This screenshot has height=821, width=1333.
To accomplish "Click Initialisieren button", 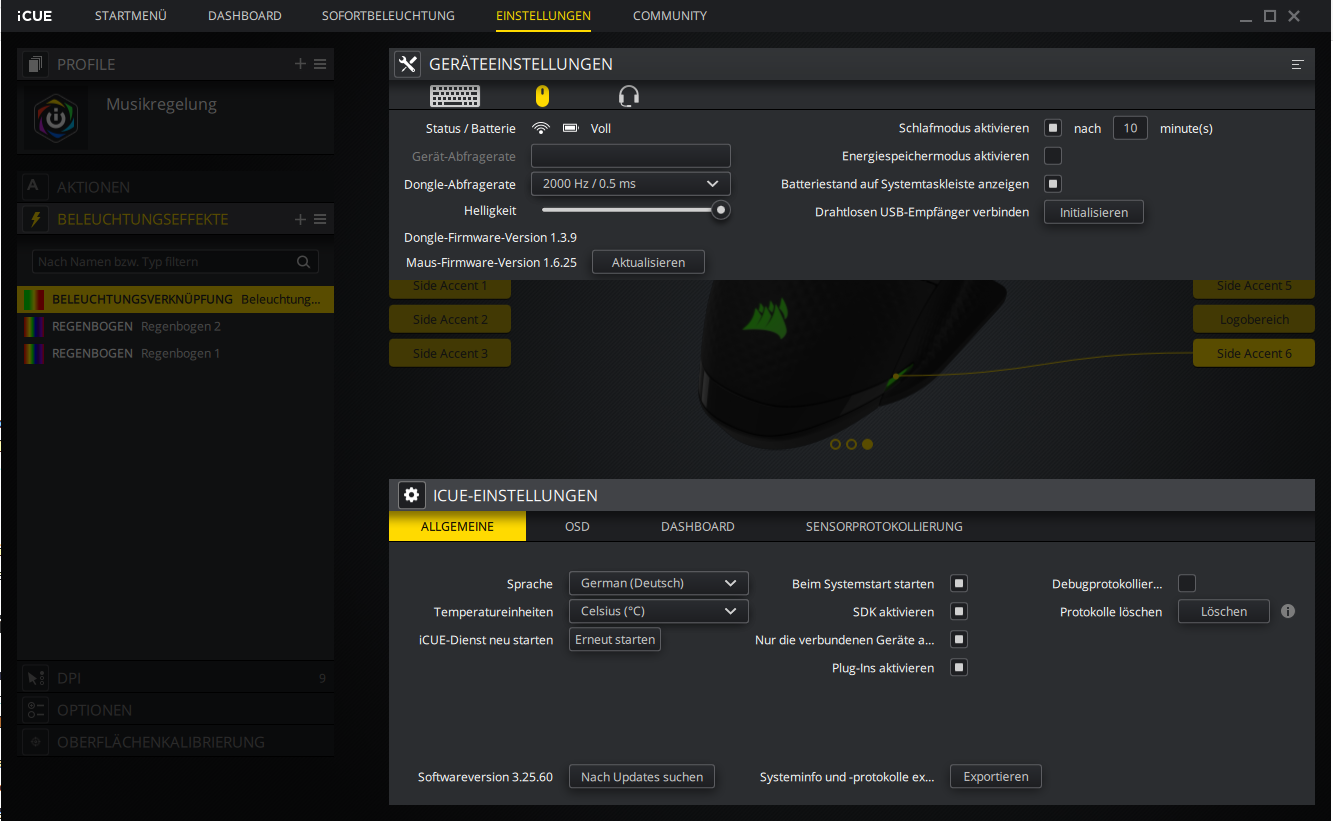I will (1094, 212).
